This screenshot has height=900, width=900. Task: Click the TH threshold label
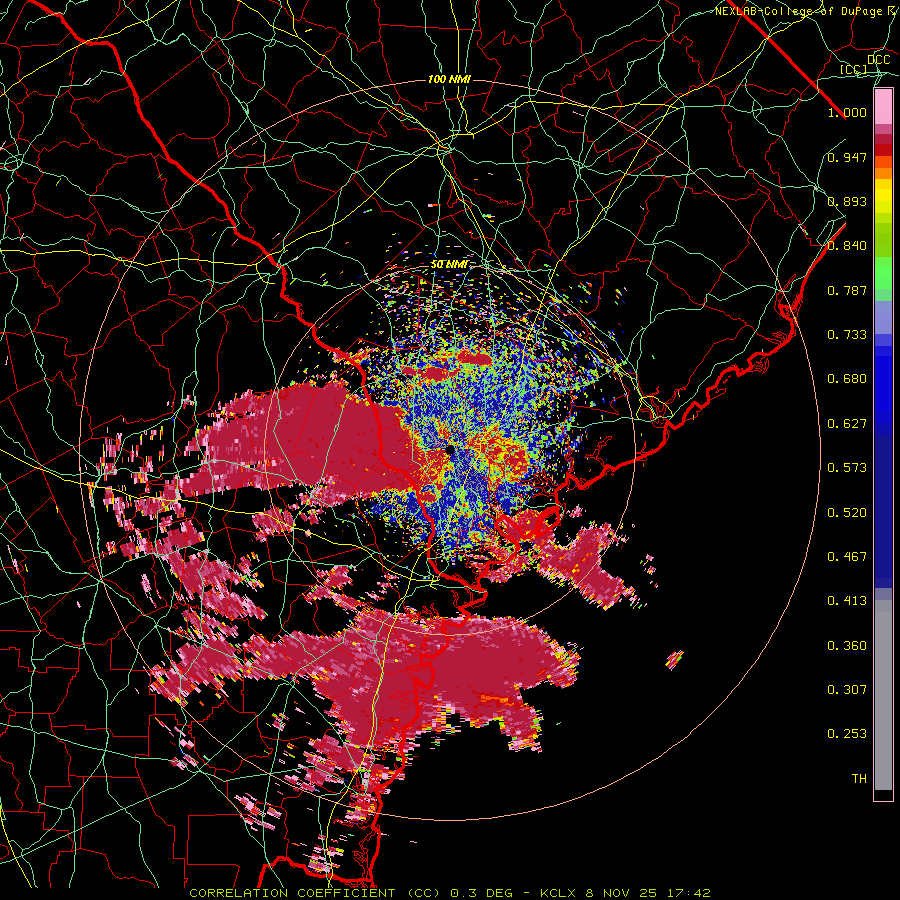pyautogui.click(x=859, y=779)
